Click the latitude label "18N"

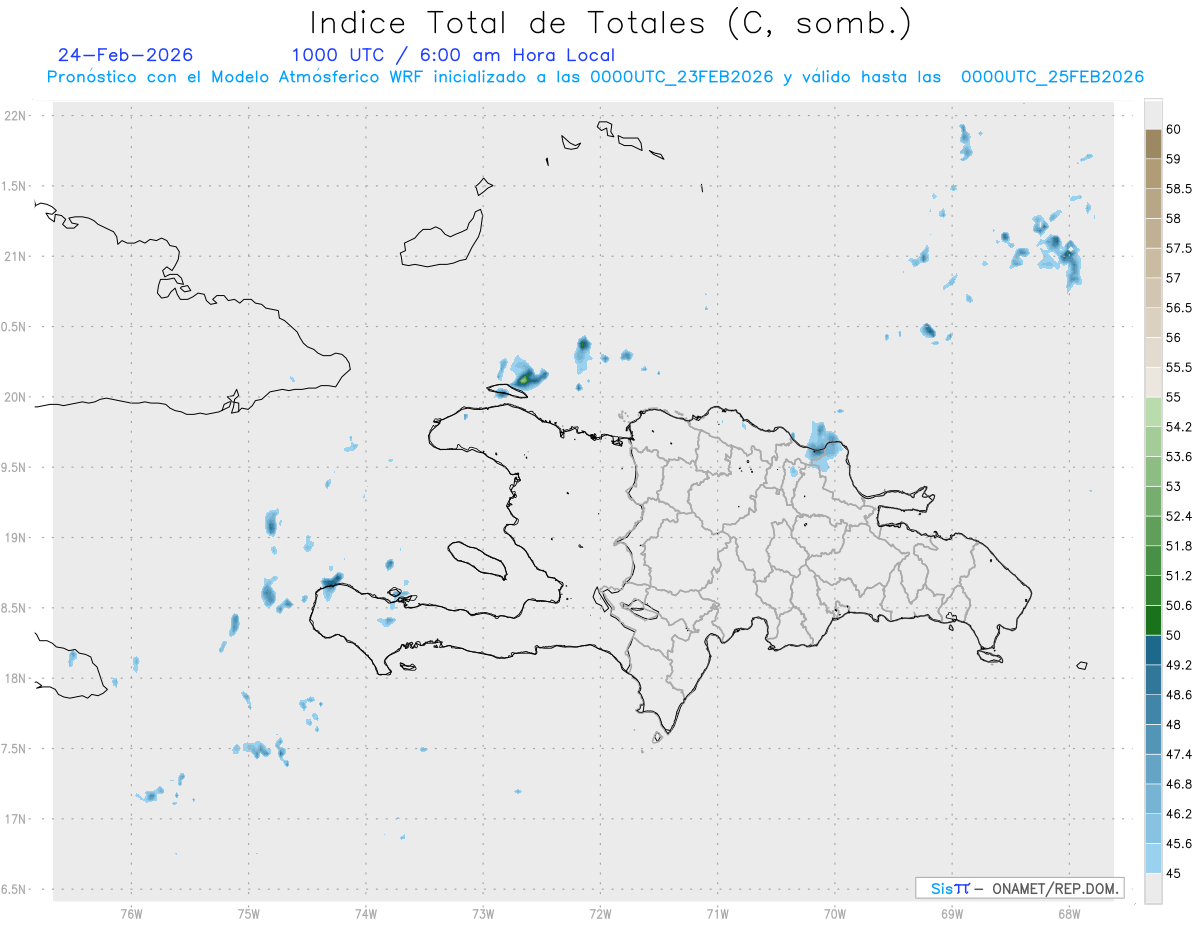click(17, 678)
